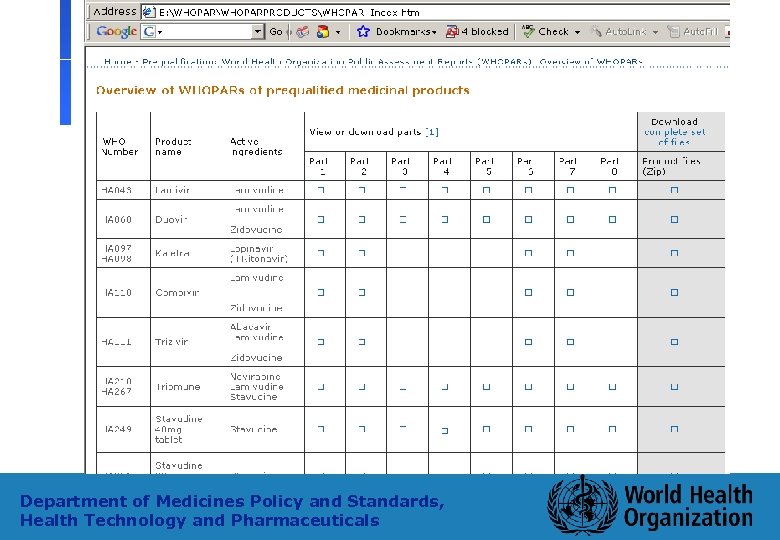Click the 'Stavudine 40mg tablet' product name
Image resolution: width=780 pixels, height=540 pixels.
pyautogui.click(x=179, y=429)
